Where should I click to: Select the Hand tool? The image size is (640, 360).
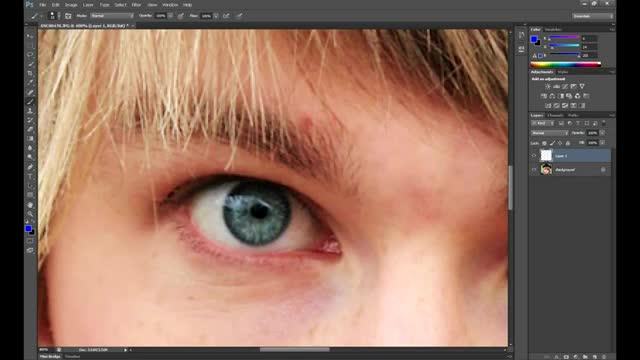tap(30, 205)
